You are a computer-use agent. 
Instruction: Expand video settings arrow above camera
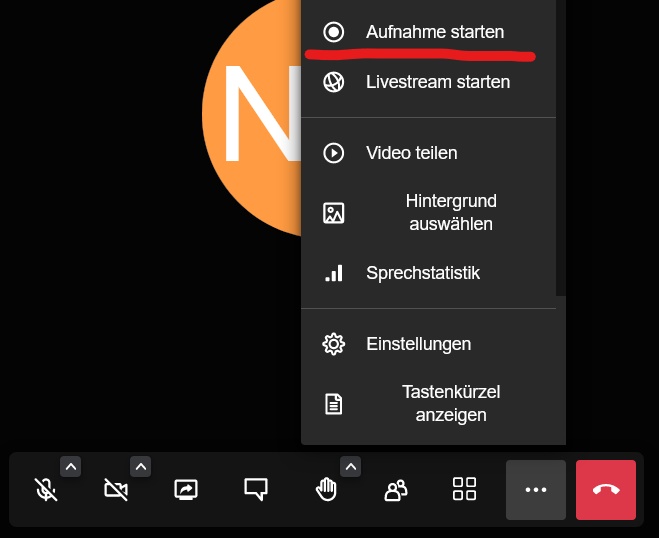[141, 466]
